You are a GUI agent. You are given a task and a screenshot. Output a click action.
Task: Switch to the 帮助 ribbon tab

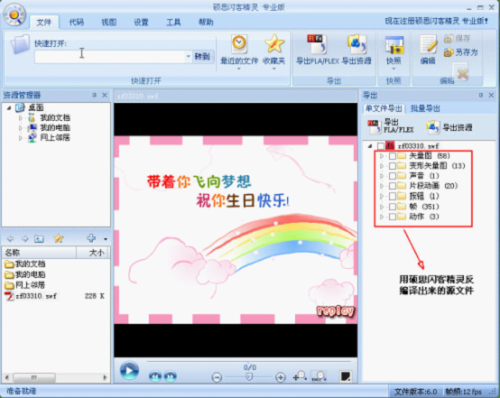coord(206,22)
